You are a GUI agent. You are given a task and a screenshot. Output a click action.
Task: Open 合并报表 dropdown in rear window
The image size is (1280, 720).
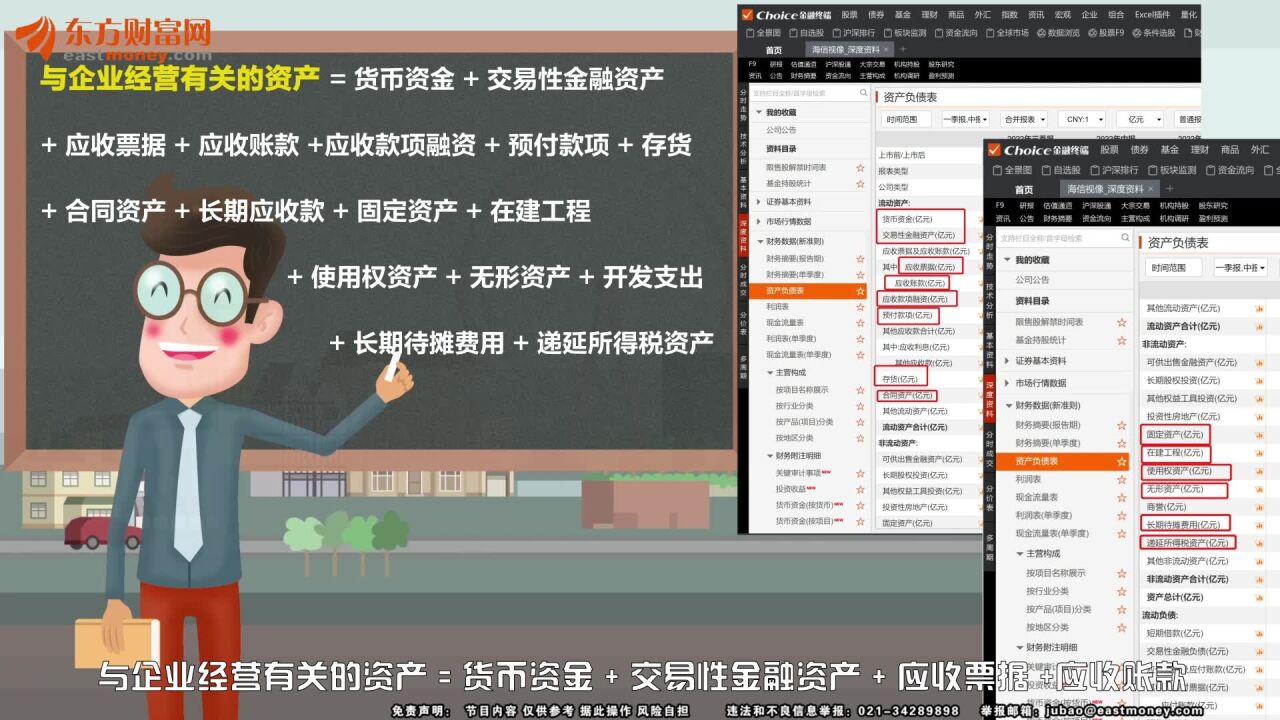click(1023, 119)
